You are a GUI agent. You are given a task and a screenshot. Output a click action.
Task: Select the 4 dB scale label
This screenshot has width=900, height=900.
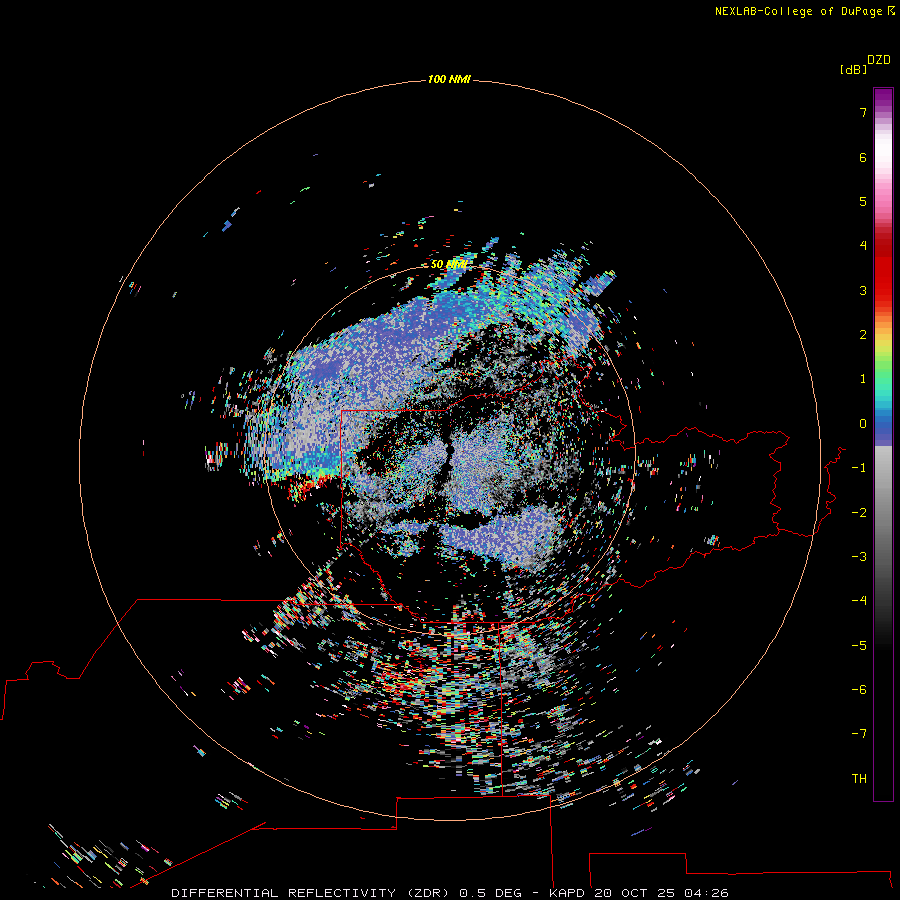click(x=863, y=246)
